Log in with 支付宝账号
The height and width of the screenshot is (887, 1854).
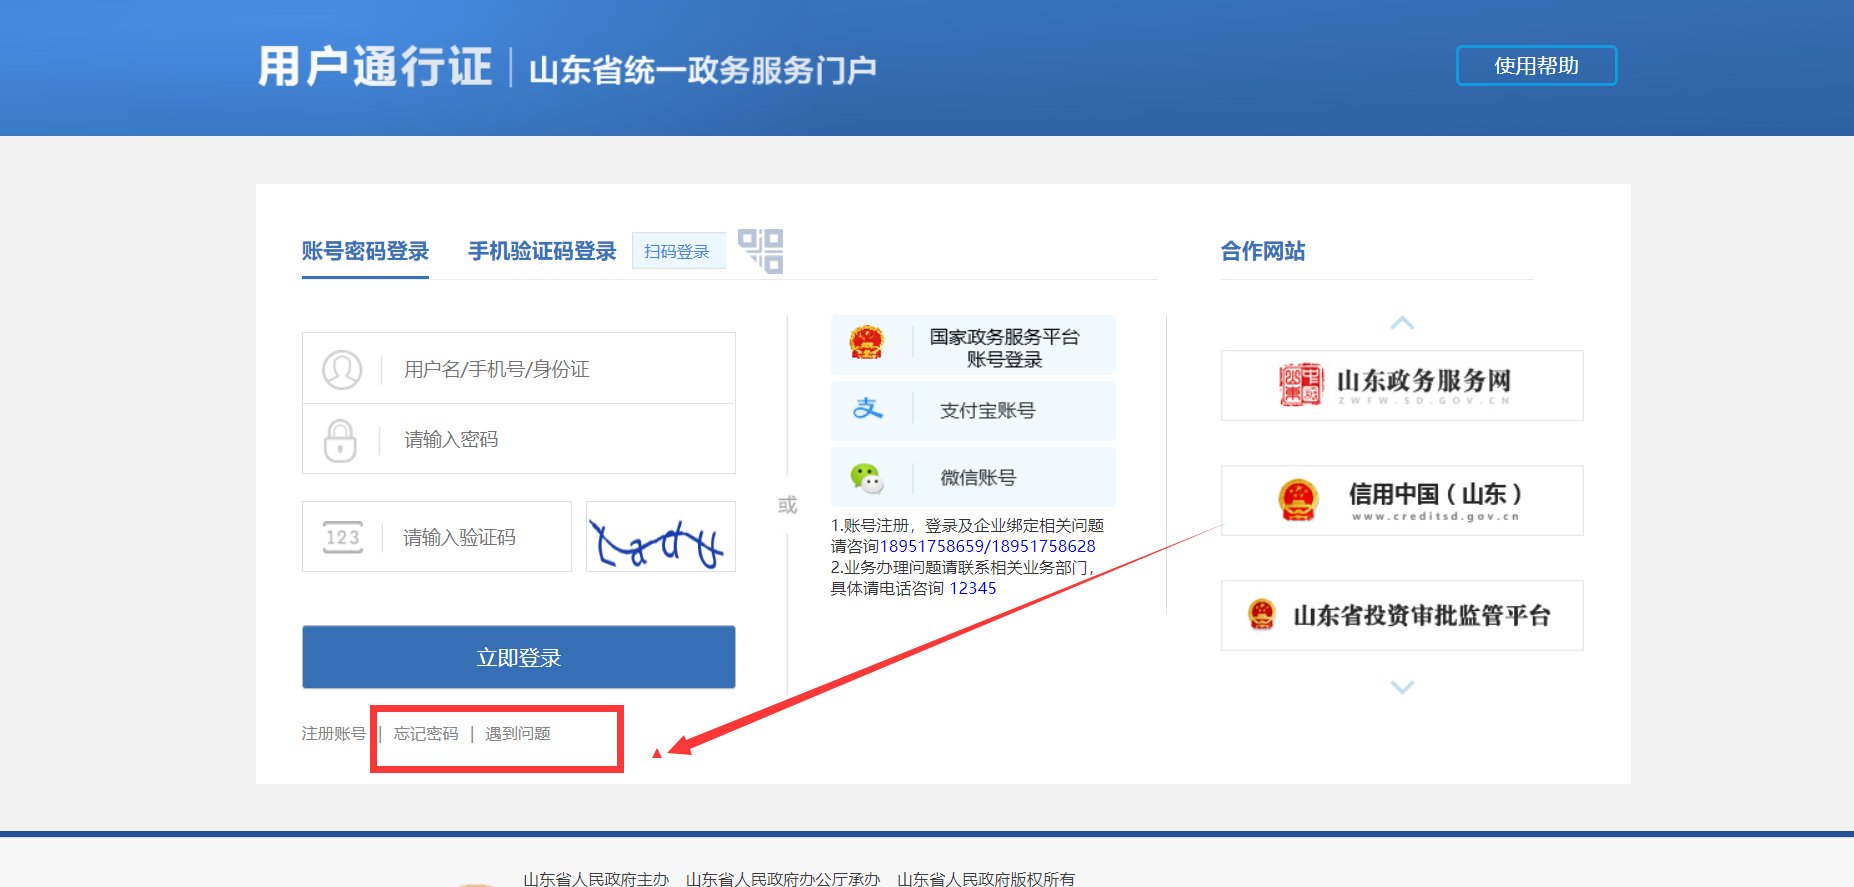click(x=973, y=411)
